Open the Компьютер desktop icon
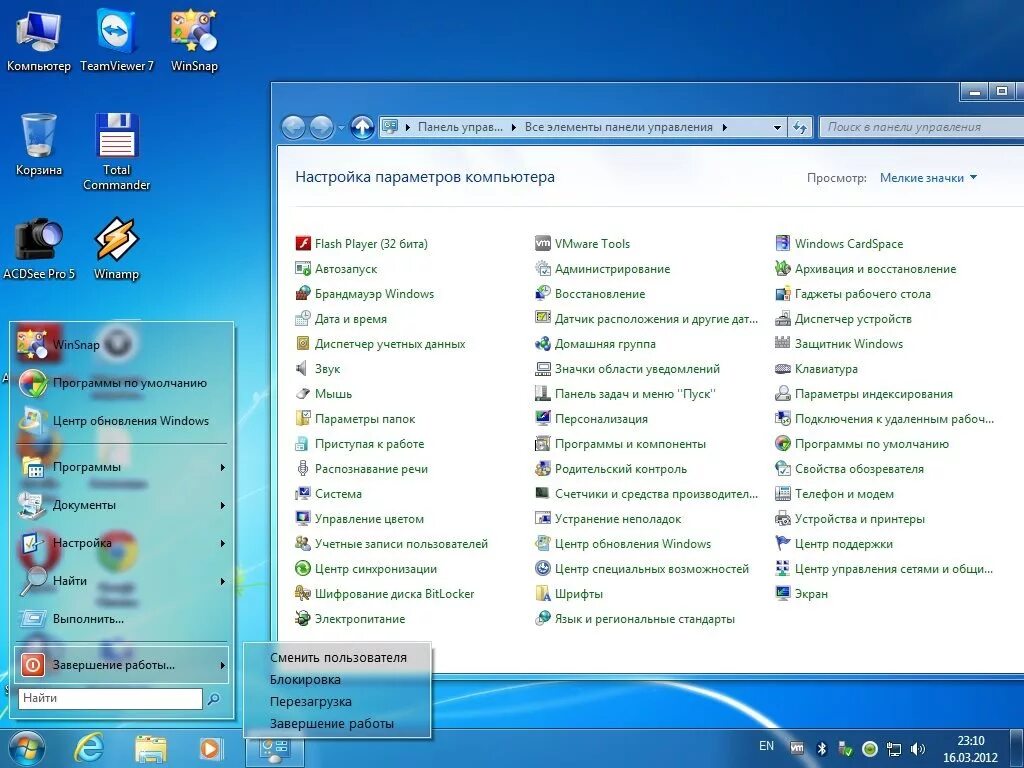Image resolution: width=1024 pixels, height=768 pixels. pyautogui.click(x=39, y=40)
